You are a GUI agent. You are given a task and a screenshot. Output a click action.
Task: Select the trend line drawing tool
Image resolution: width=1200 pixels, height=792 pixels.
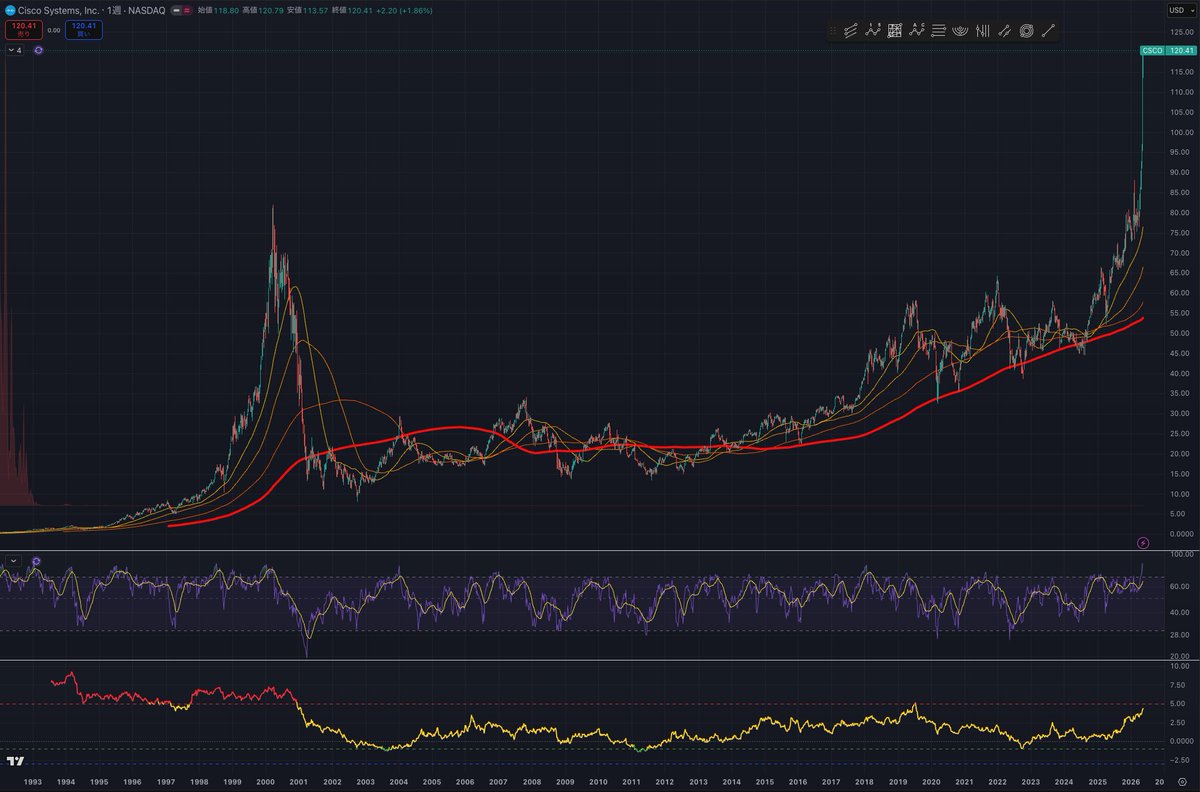[1048, 31]
